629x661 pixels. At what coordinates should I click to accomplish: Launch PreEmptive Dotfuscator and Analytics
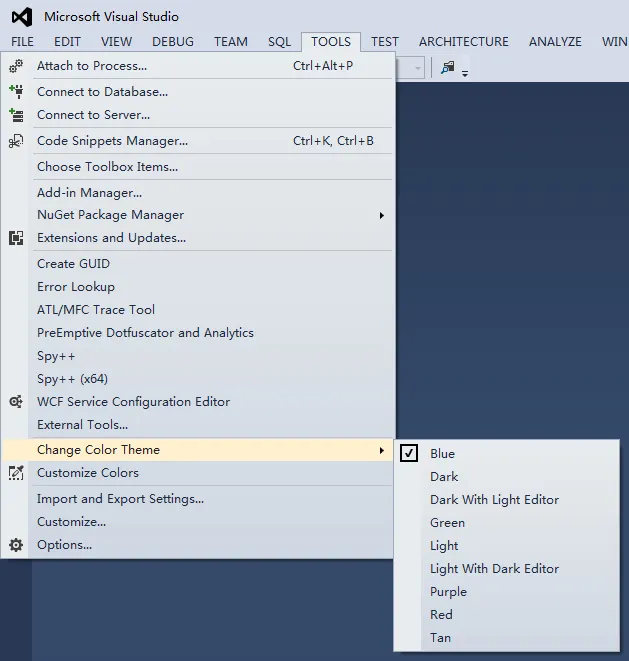click(x=198, y=333)
